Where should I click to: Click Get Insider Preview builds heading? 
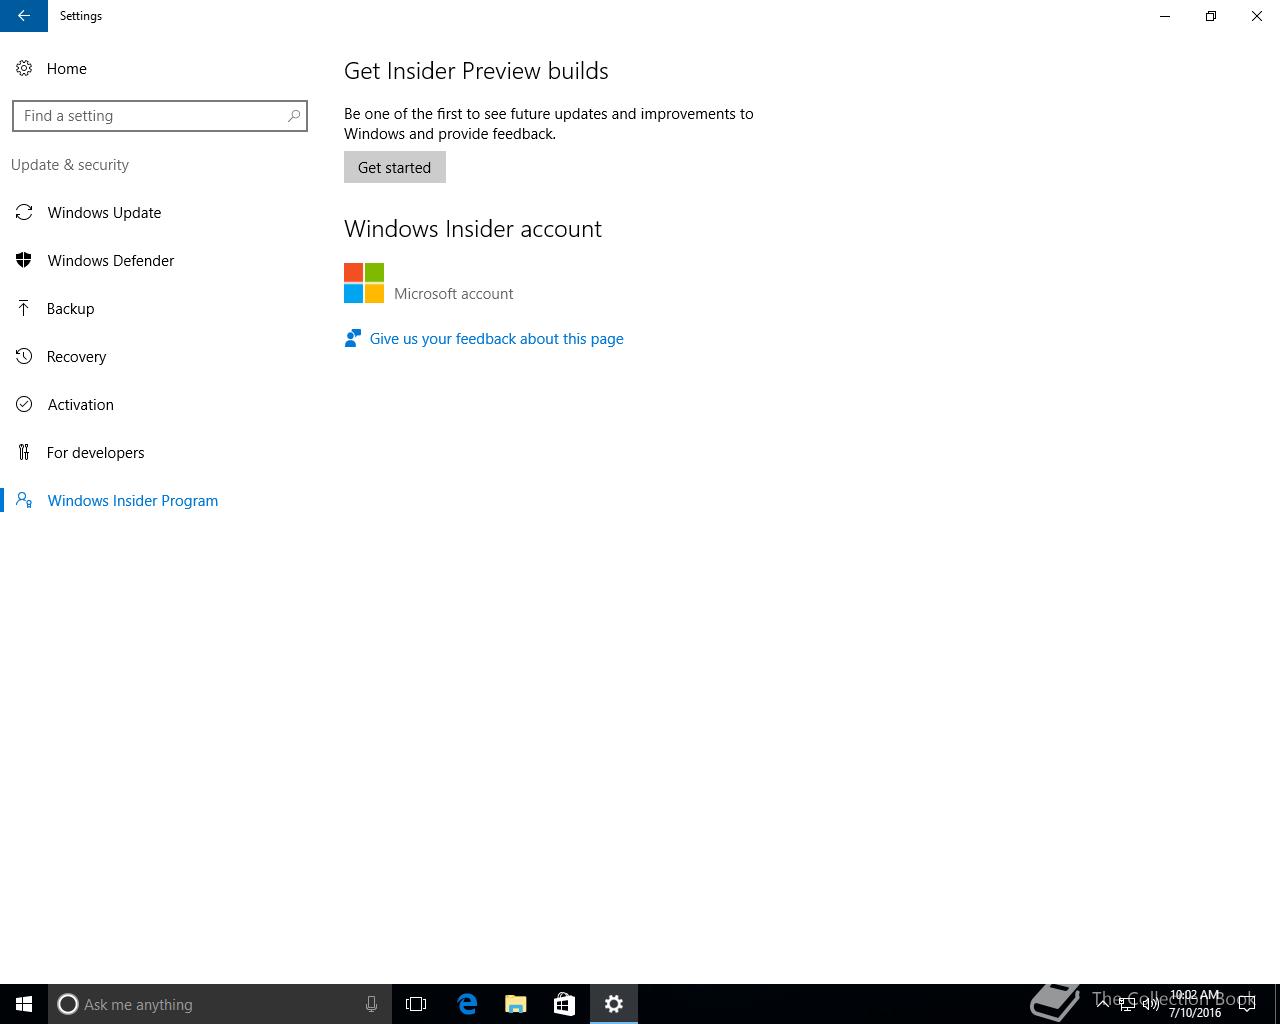[x=476, y=71]
